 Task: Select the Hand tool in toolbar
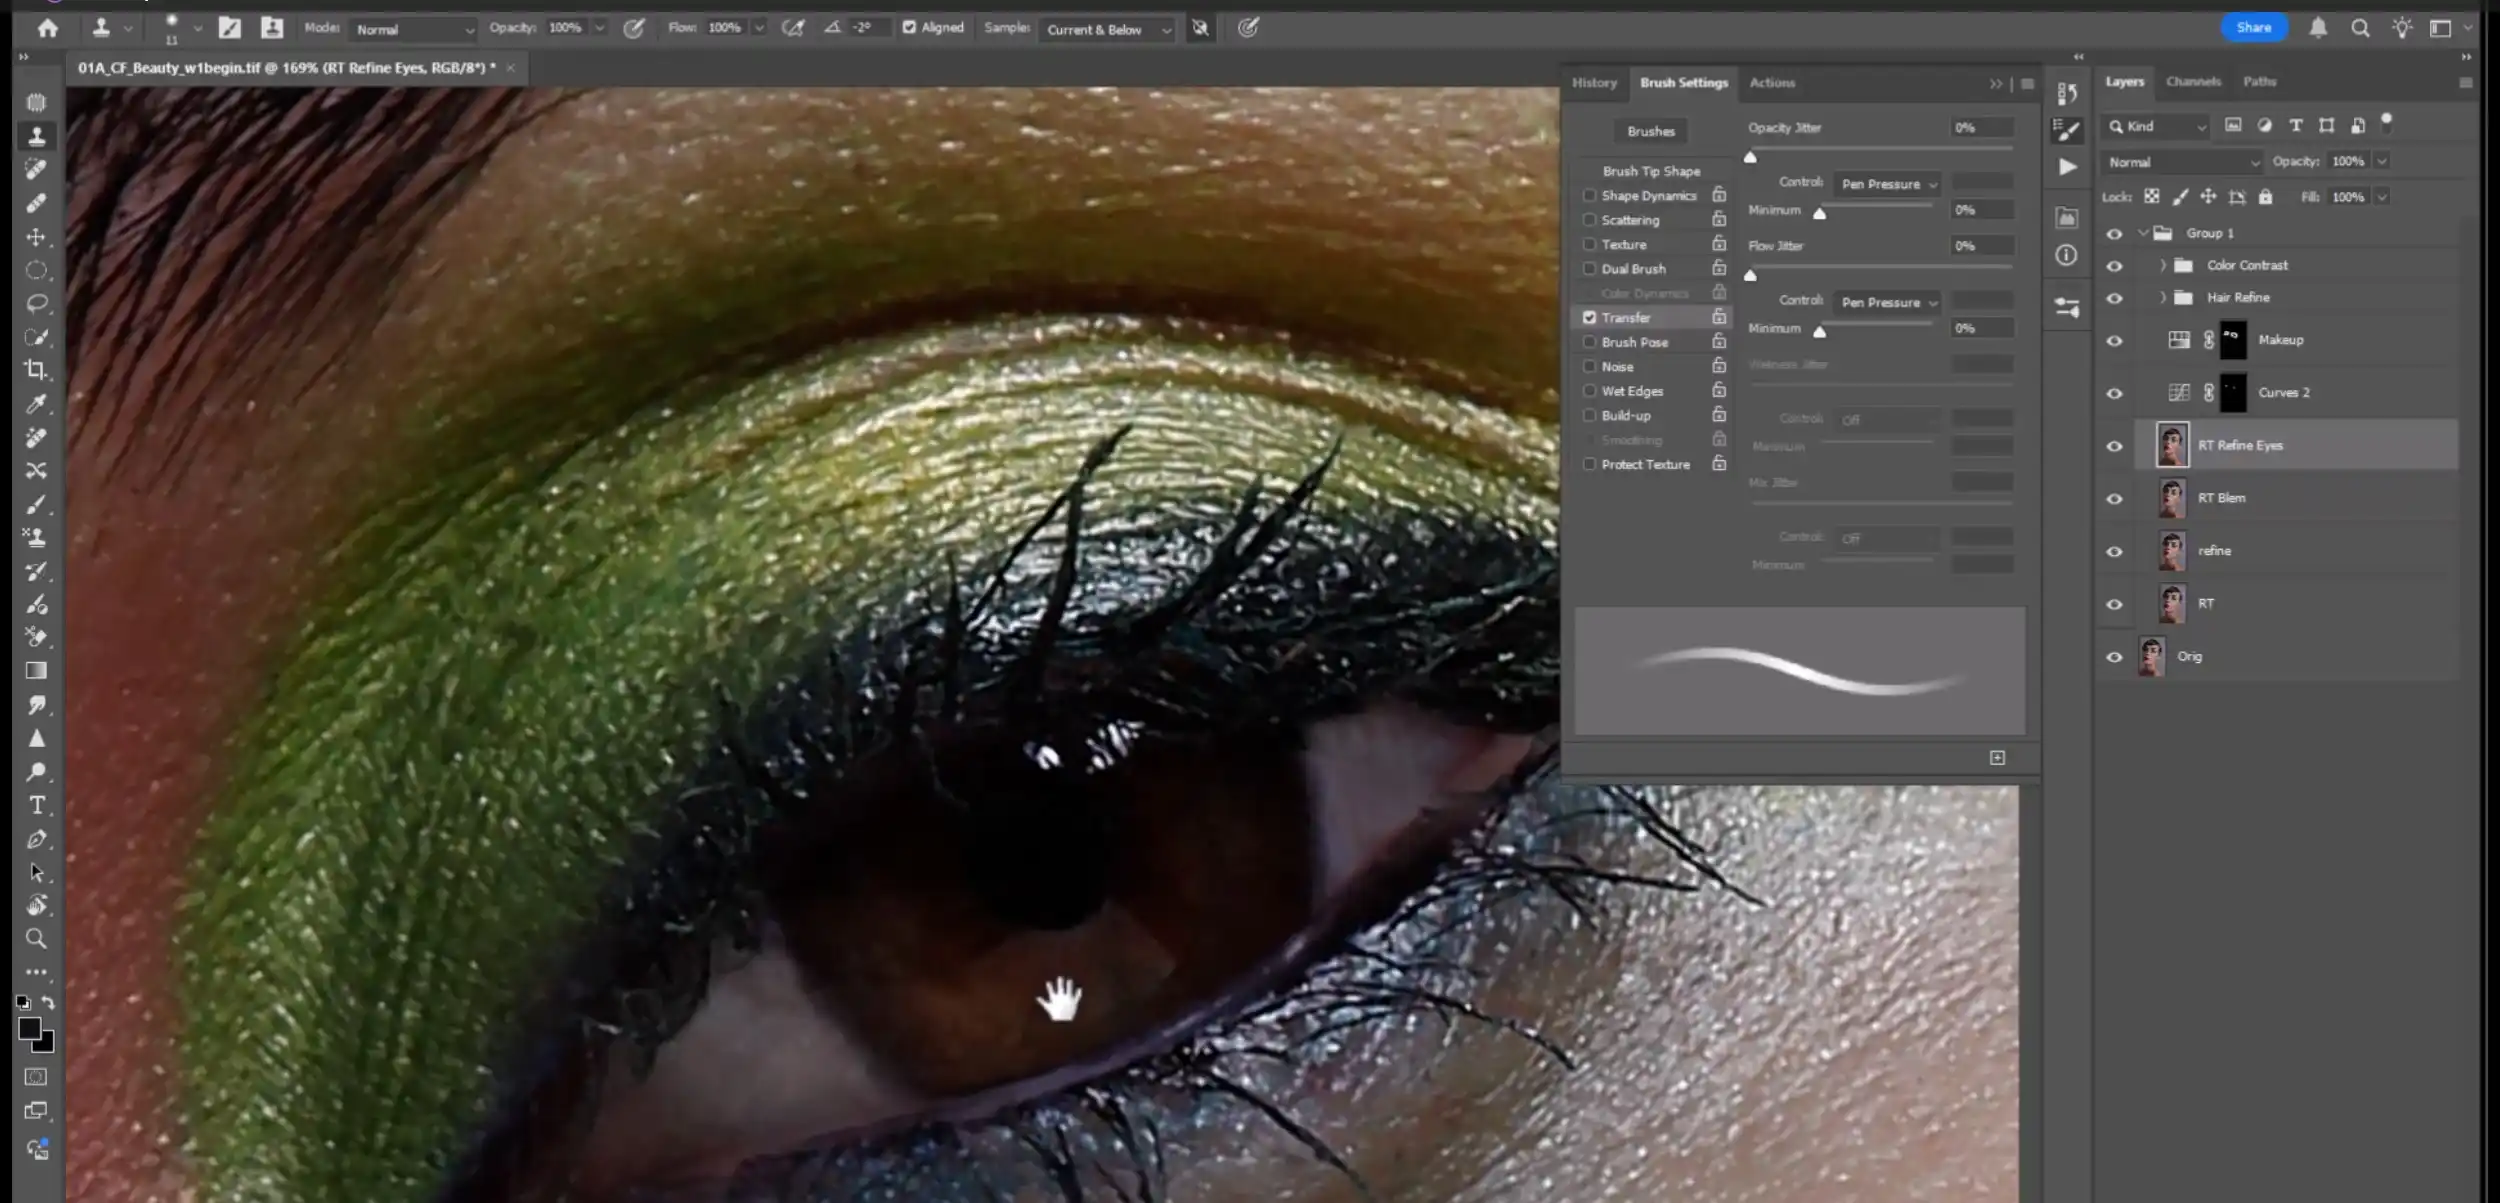pos(36,906)
